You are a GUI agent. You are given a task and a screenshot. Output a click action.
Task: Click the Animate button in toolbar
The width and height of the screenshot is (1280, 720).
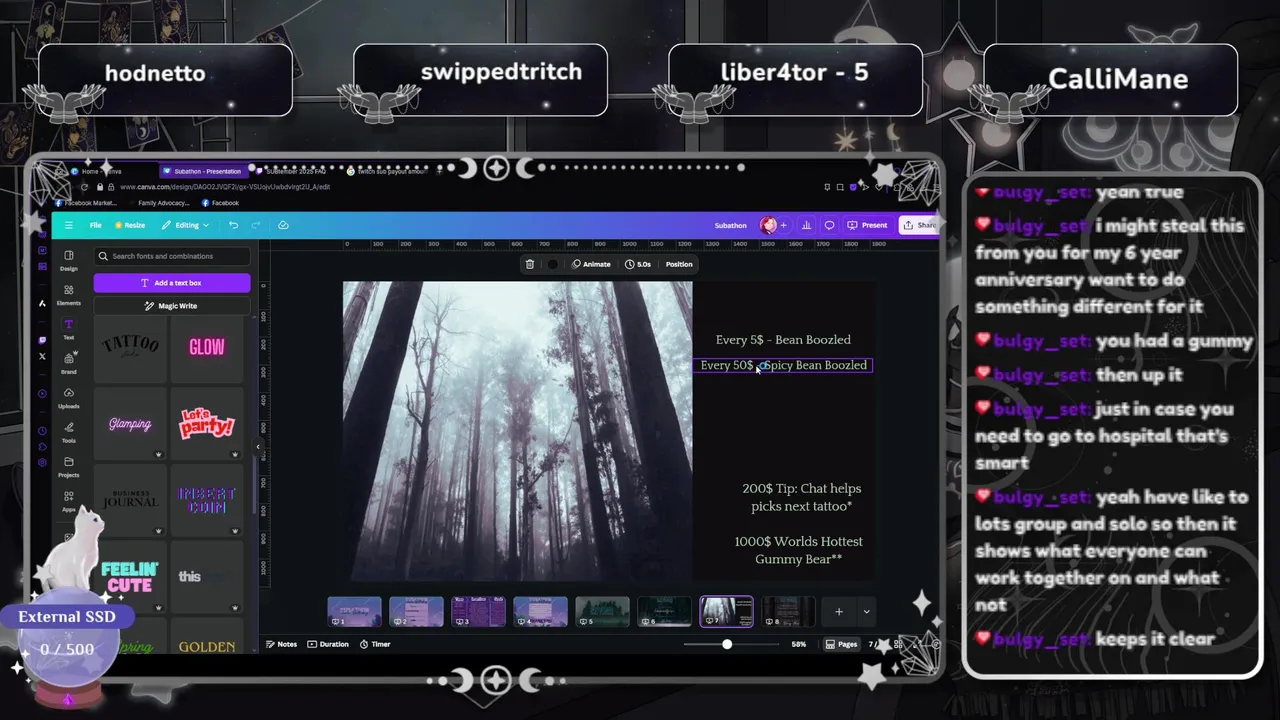[591, 264]
